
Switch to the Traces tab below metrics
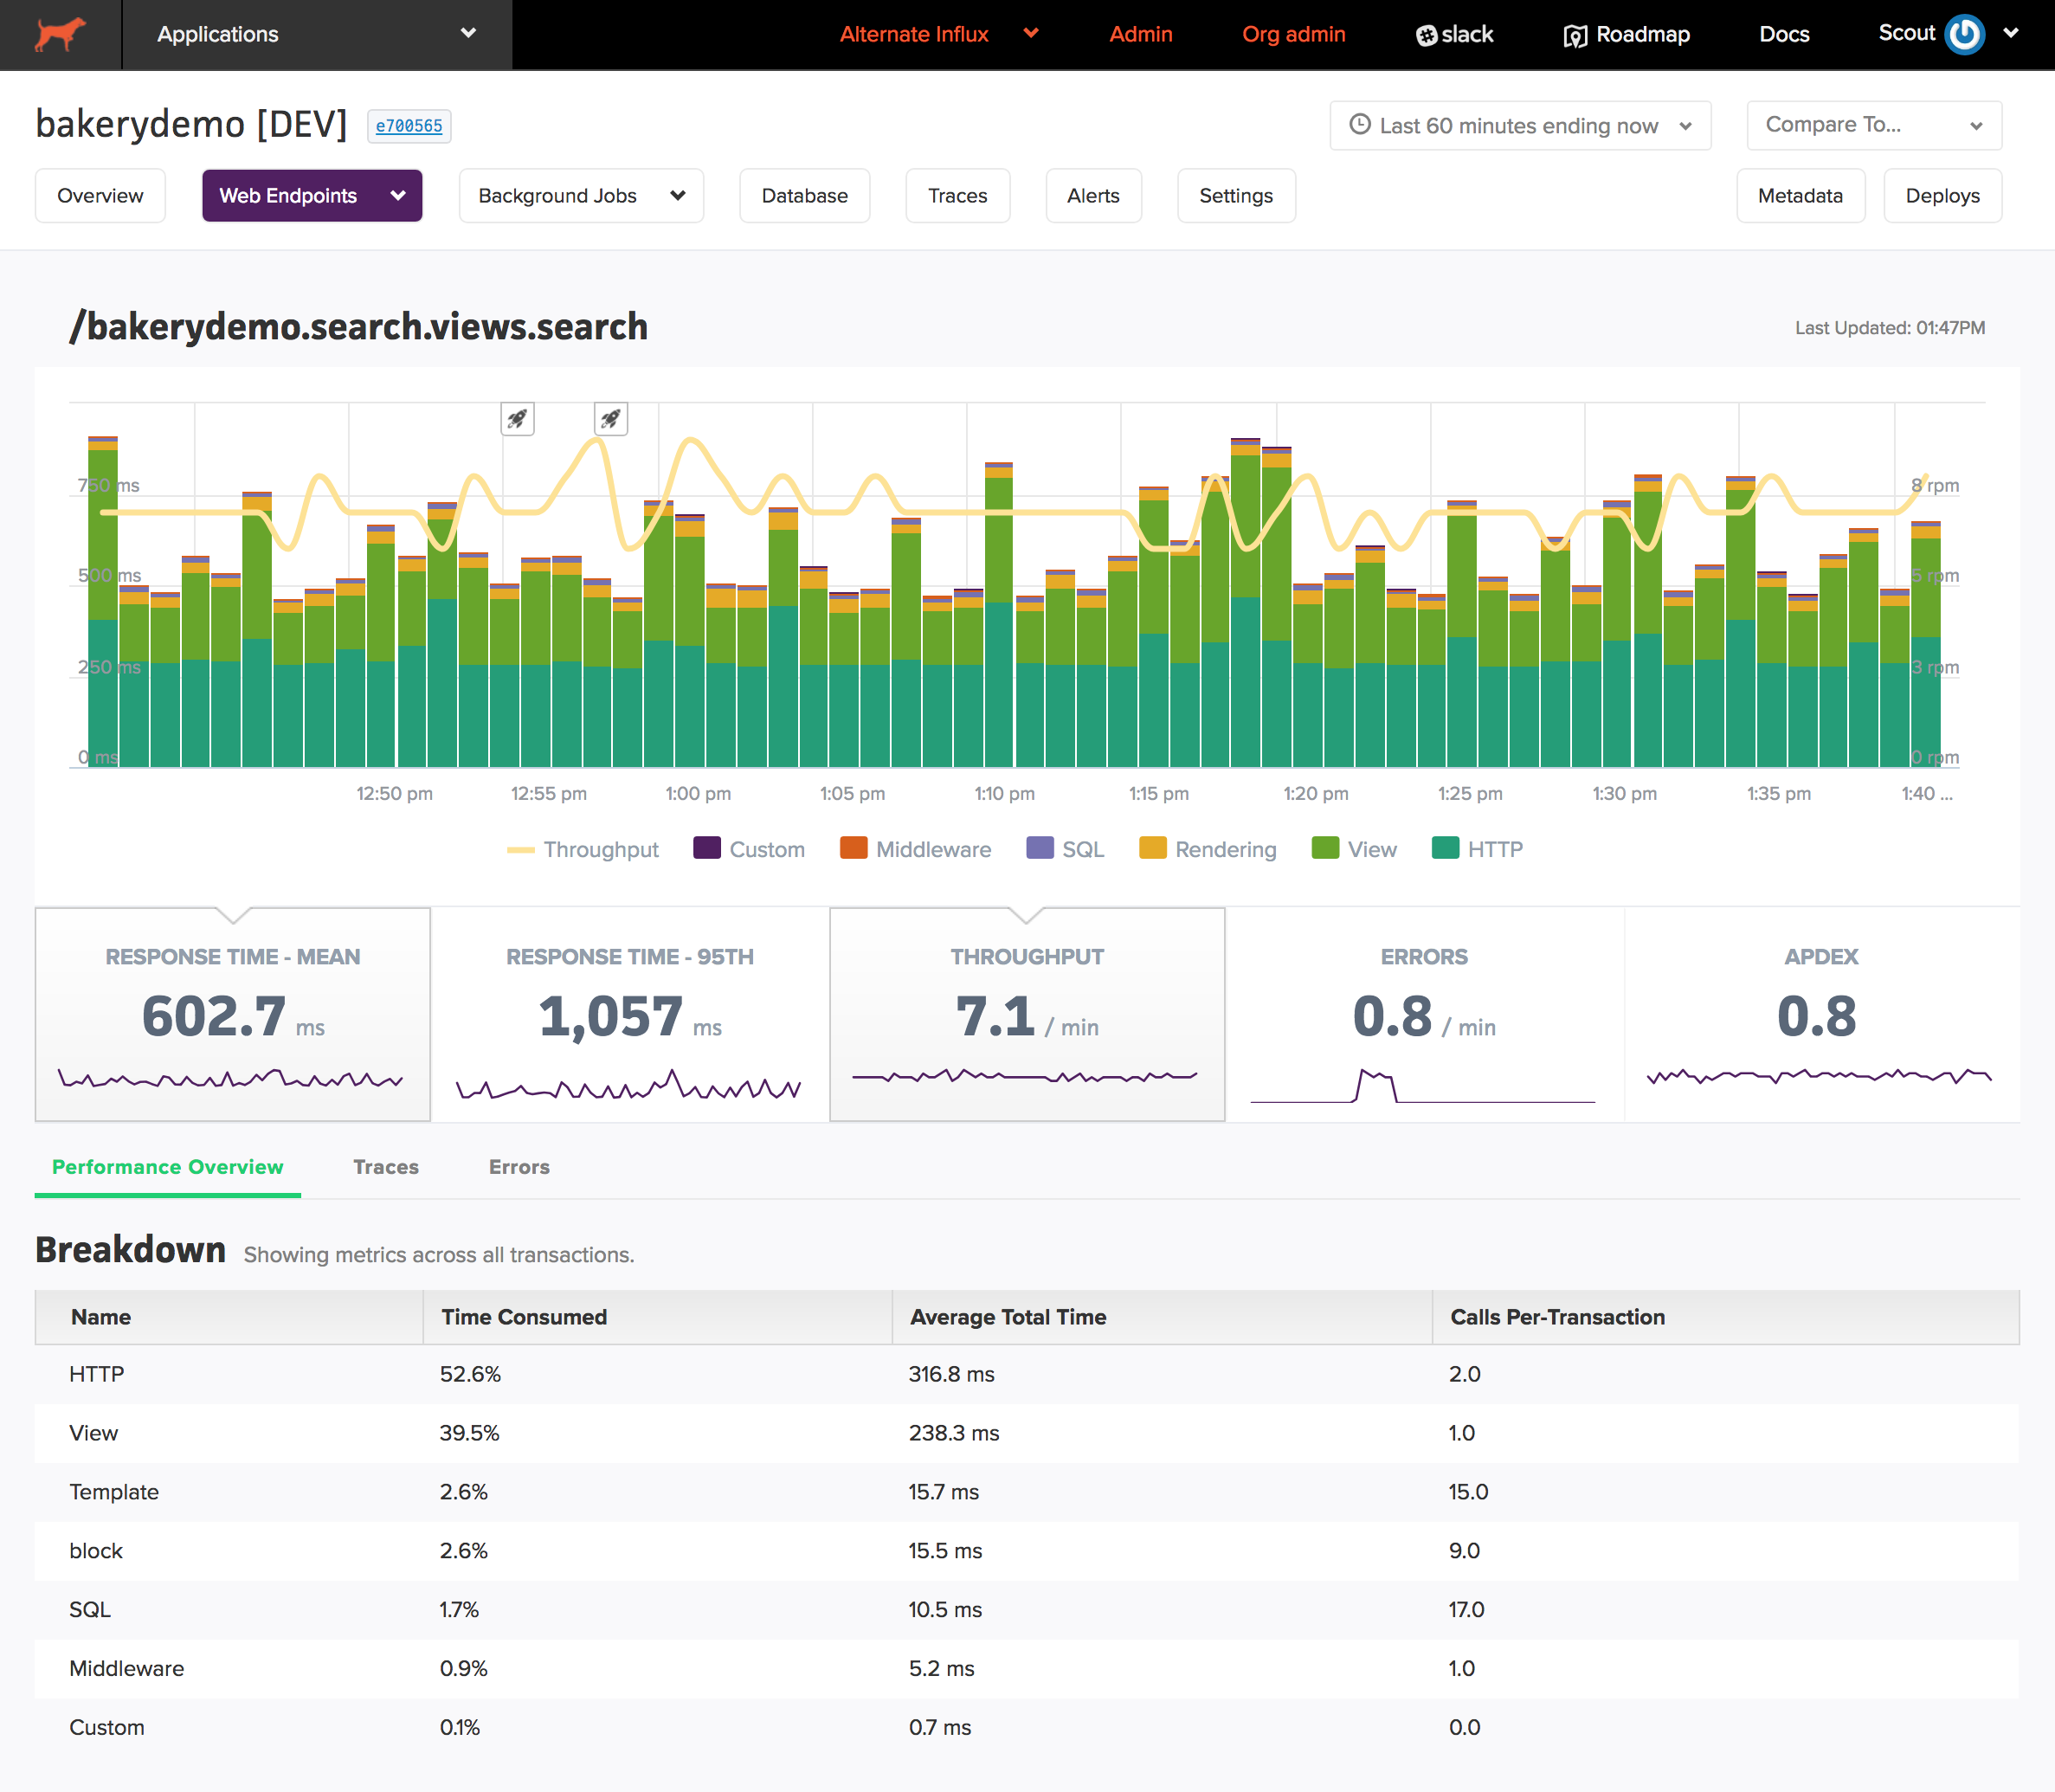tap(386, 1167)
